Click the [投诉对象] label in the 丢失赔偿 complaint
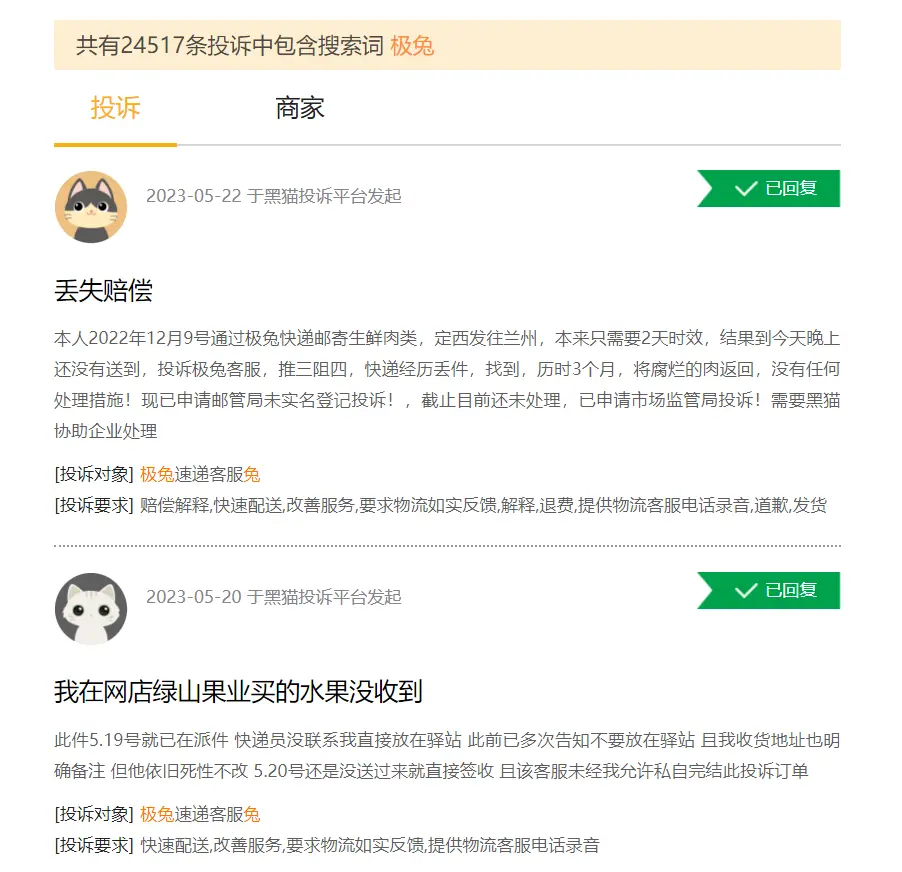 pos(94,475)
